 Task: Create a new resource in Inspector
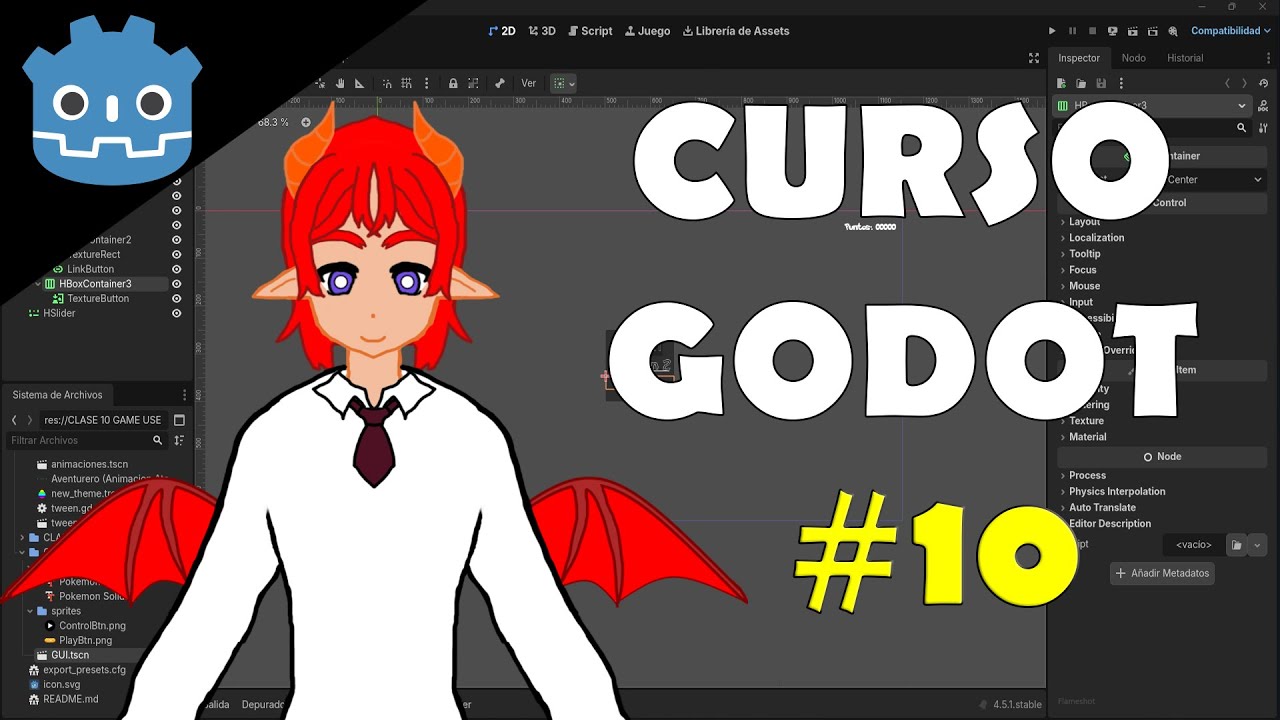tap(1061, 83)
